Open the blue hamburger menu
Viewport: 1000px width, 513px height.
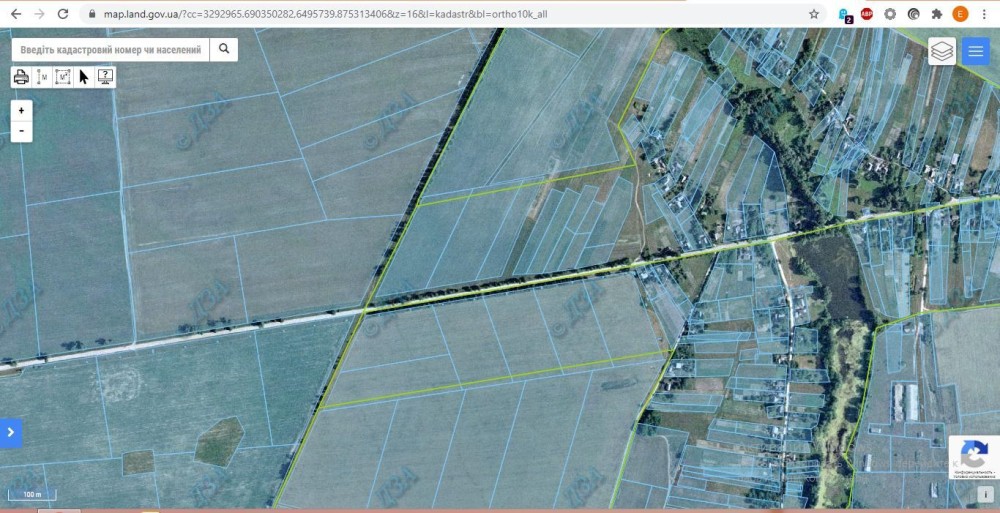click(x=975, y=51)
